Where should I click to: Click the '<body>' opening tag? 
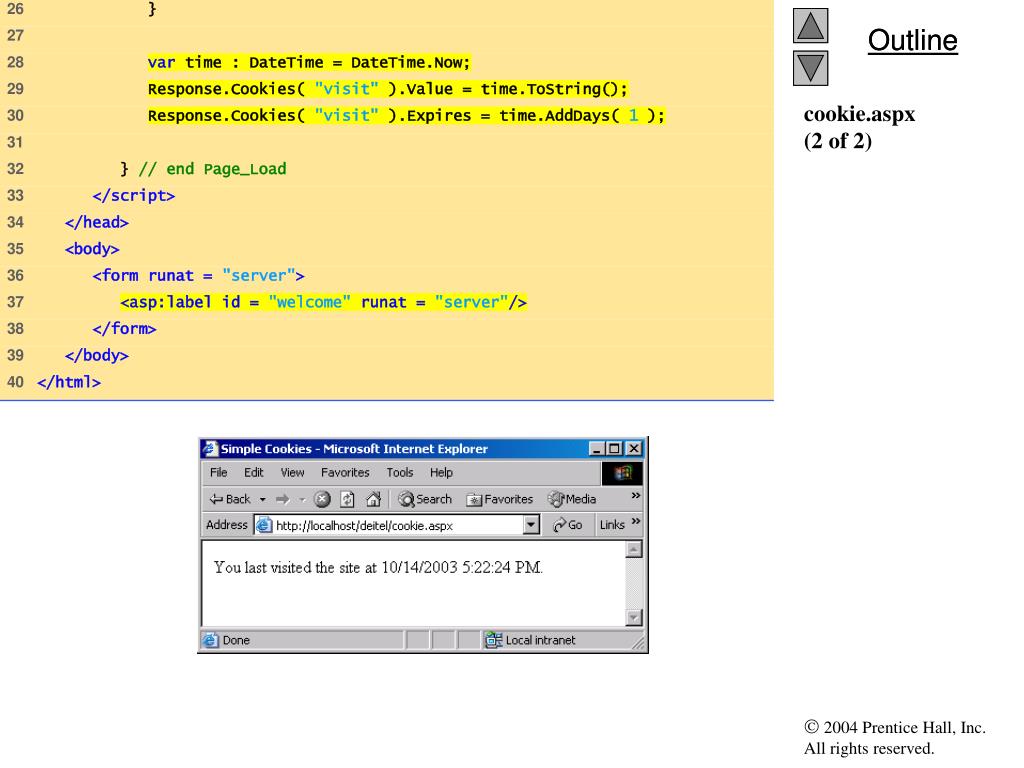[x=92, y=249]
